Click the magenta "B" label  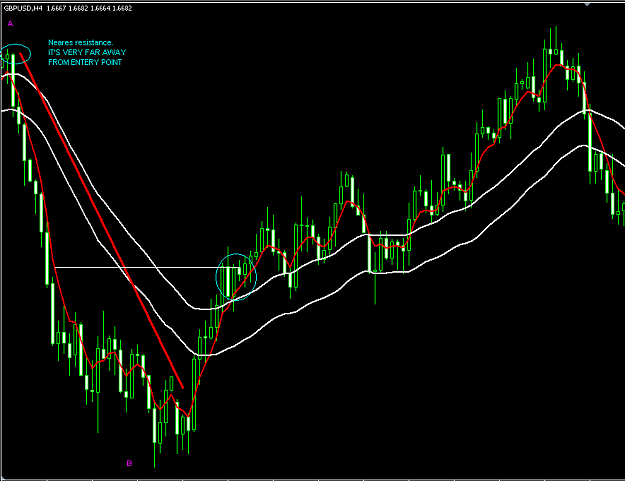(129, 463)
